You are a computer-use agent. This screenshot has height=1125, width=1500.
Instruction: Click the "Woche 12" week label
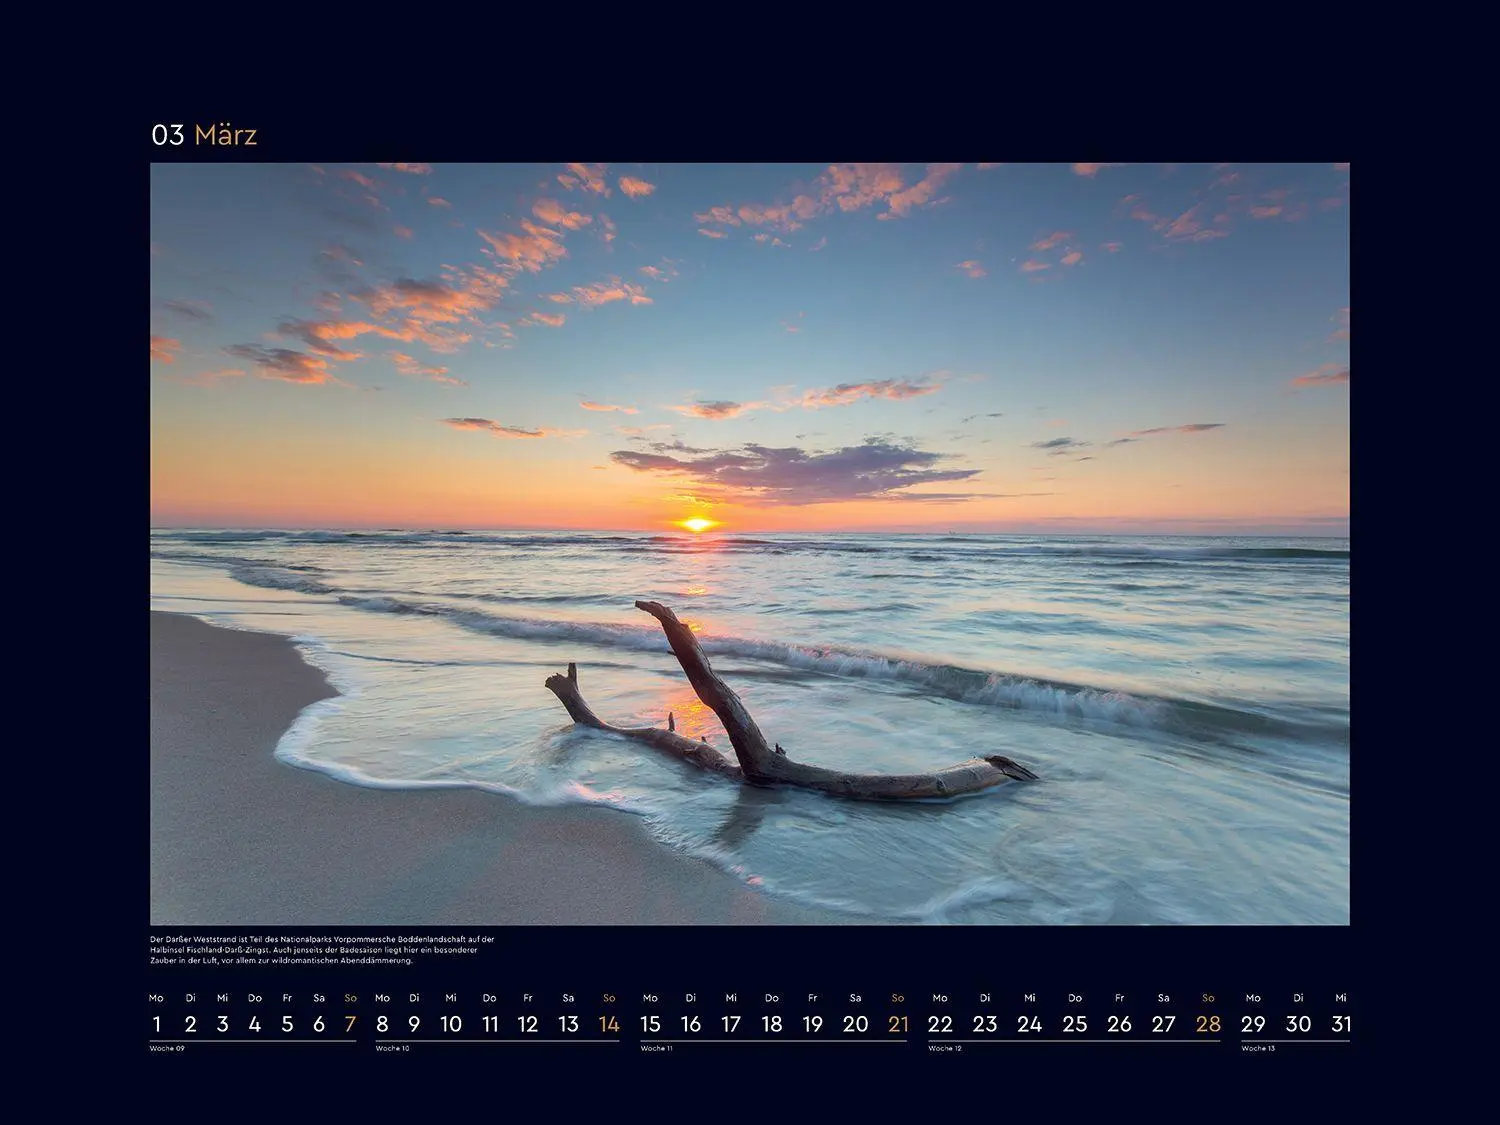[945, 1048]
